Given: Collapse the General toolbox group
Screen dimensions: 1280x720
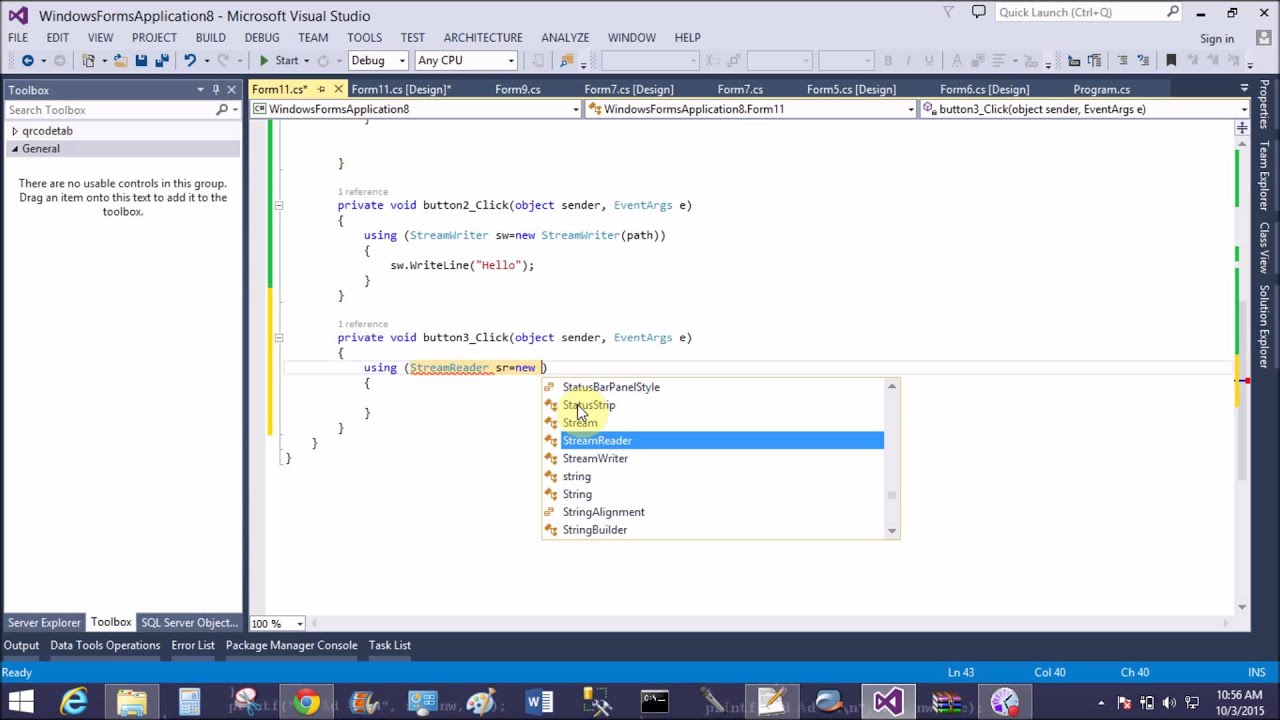Looking at the screenshot, I should click(14, 149).
